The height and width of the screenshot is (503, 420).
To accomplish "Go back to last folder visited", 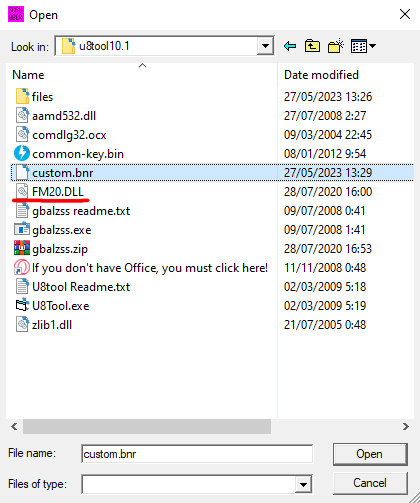I will tap(290, 46).
